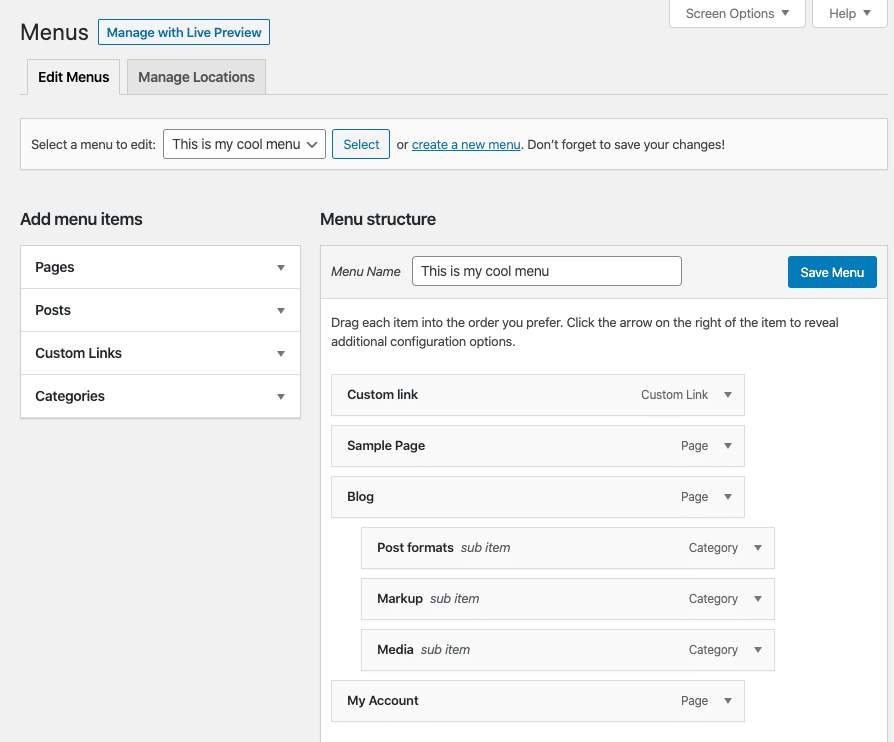This screenshot has height=742, width=894.
Task: Expand the My Account item settings
Action: tap(729, 701)
